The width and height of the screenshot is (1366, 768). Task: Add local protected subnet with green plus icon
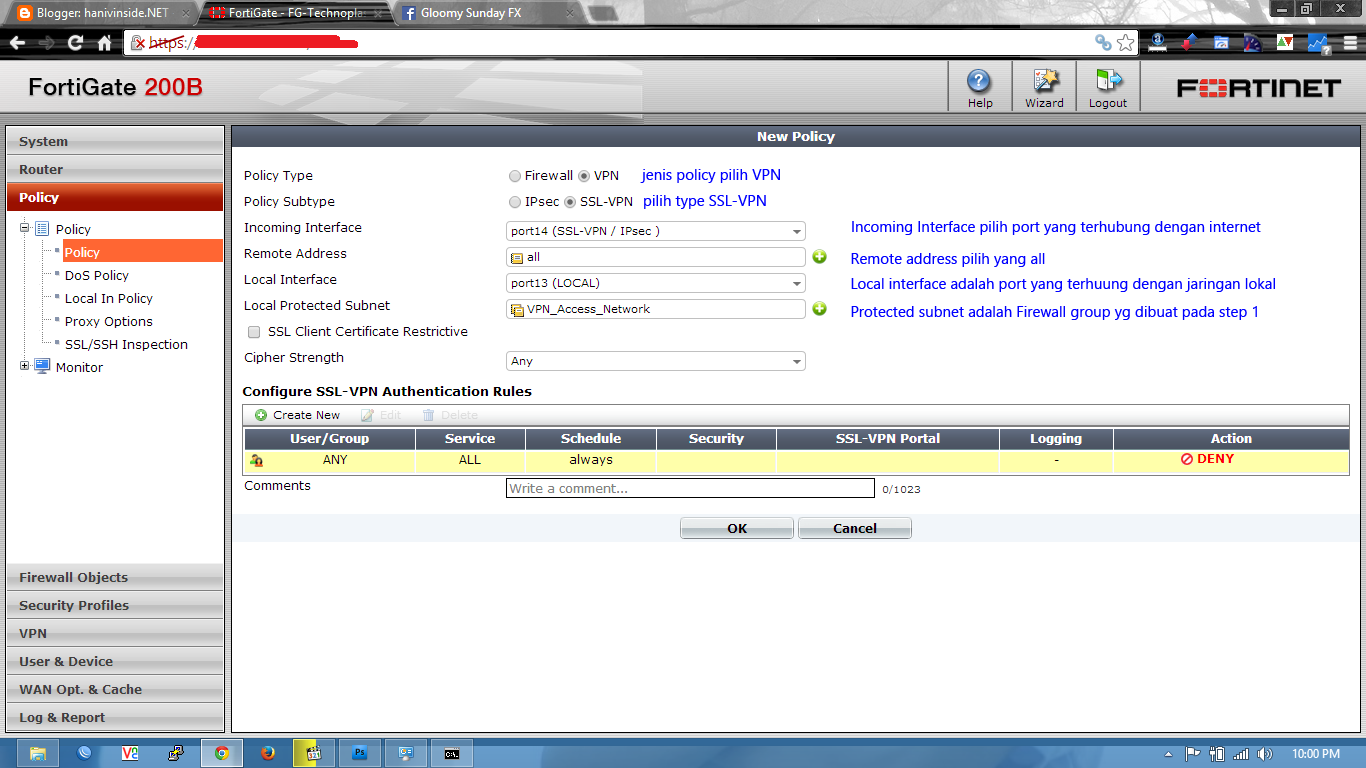[819, 309]
